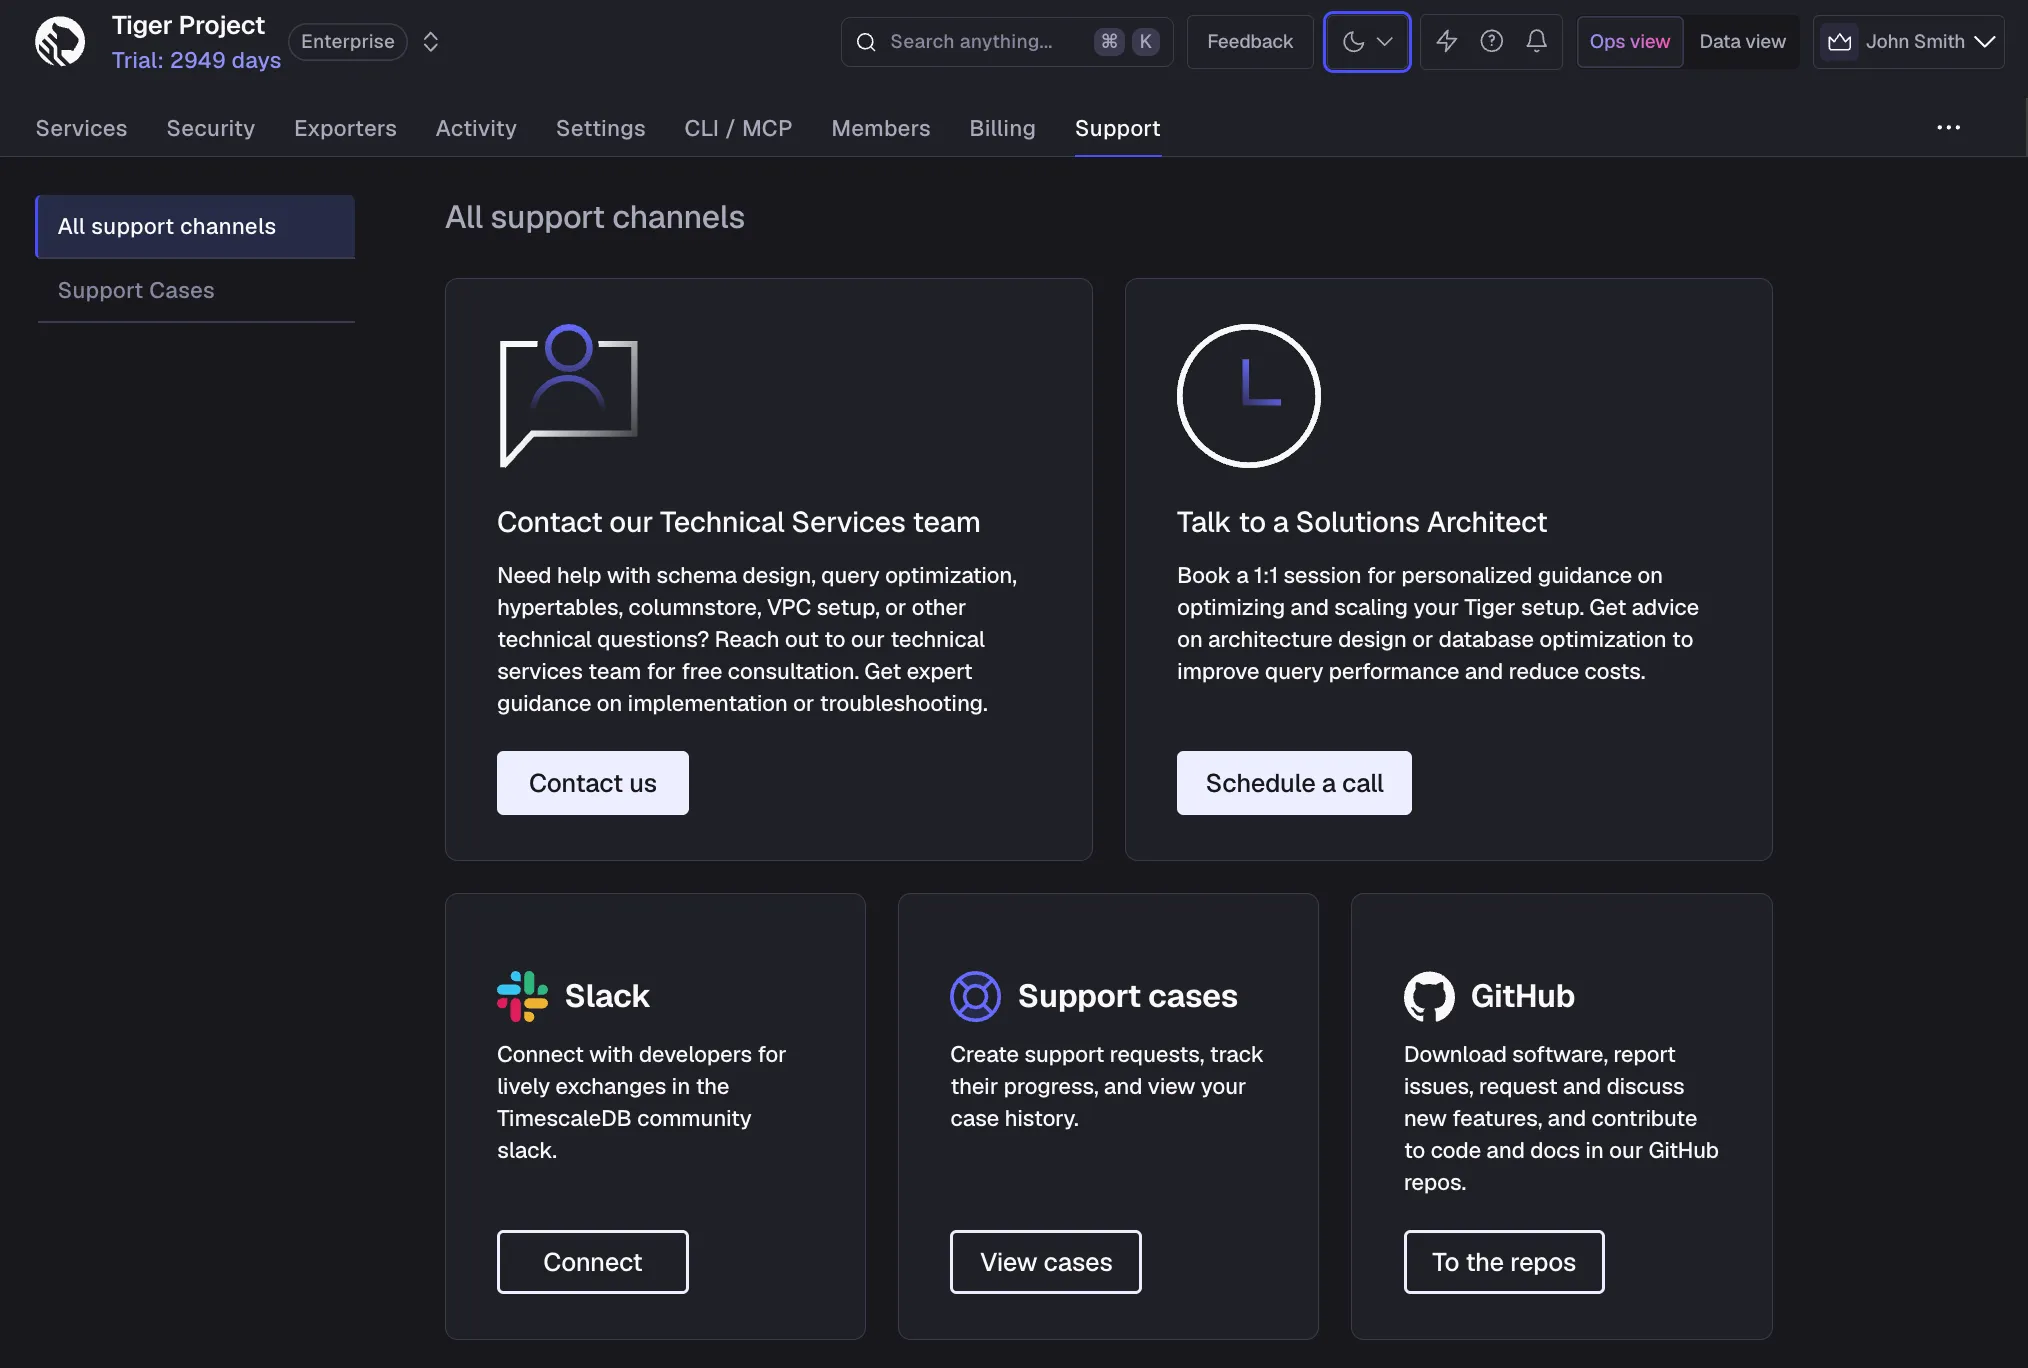Viewport: 2028px width, 1368px height.
Task: Click the Support cases lifebuoy icon
Action: tap(975, 996)
